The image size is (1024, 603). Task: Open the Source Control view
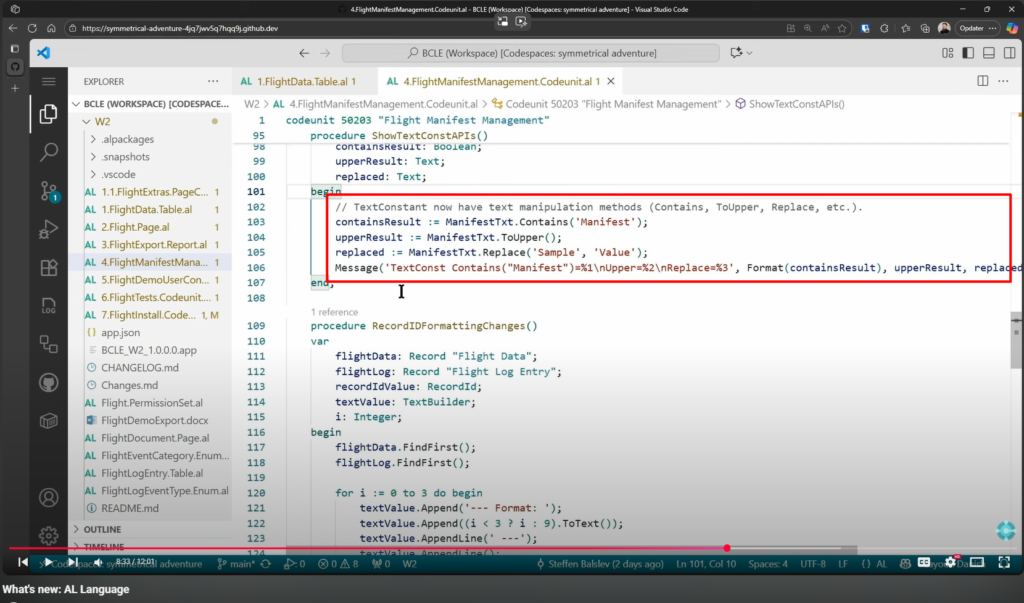(x=48, y=190)
